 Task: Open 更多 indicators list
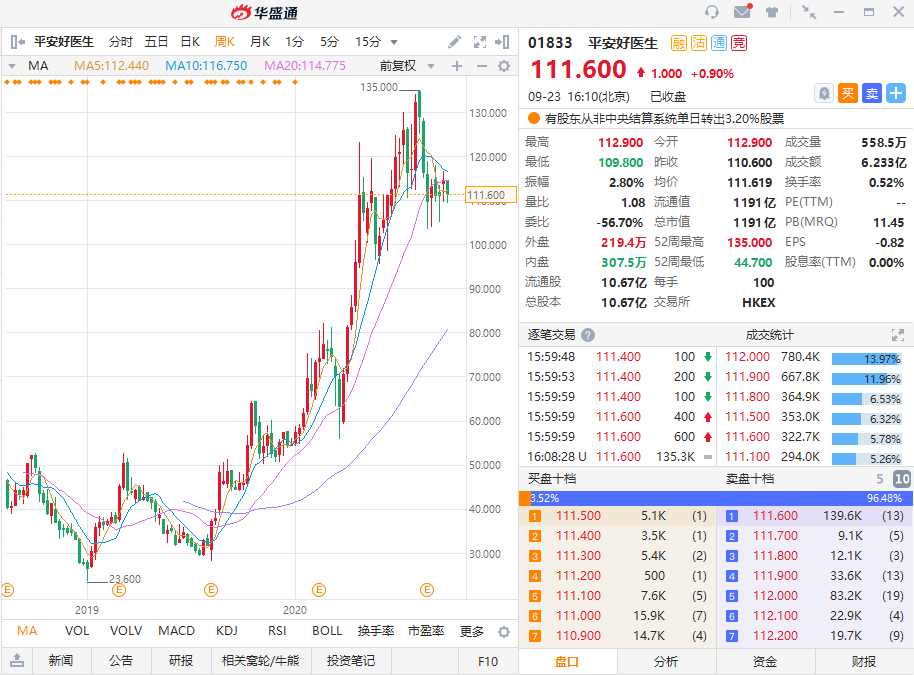tap(472, 631)
